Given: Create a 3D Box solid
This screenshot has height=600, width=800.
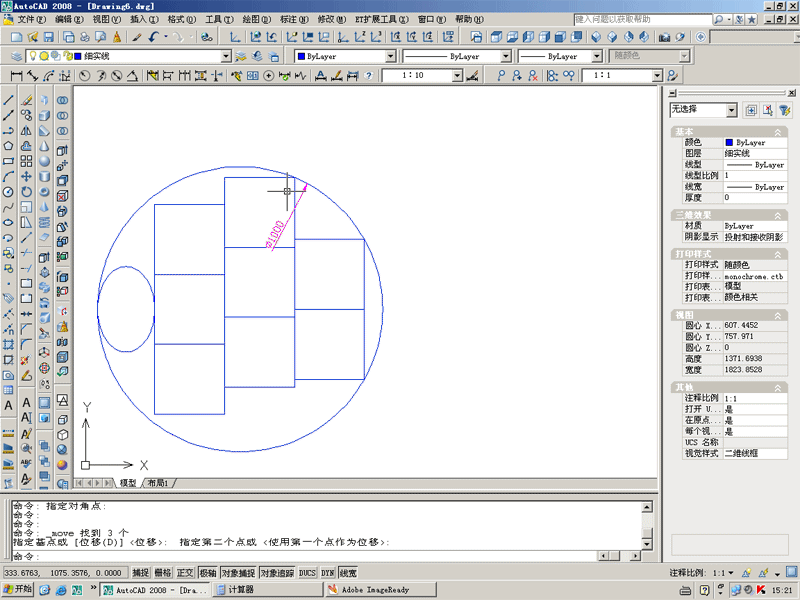Looking at the screenshot, I should pyautogui.click(x=45, y=115).
